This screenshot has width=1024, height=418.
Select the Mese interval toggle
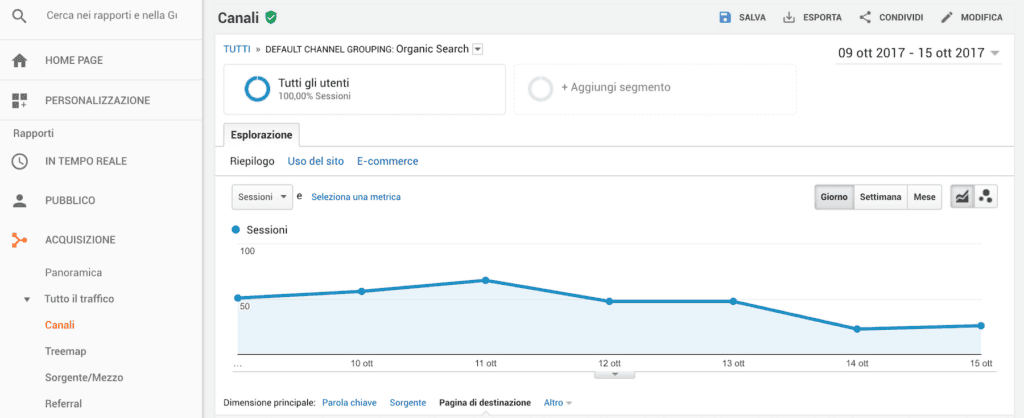click(924, 197)
